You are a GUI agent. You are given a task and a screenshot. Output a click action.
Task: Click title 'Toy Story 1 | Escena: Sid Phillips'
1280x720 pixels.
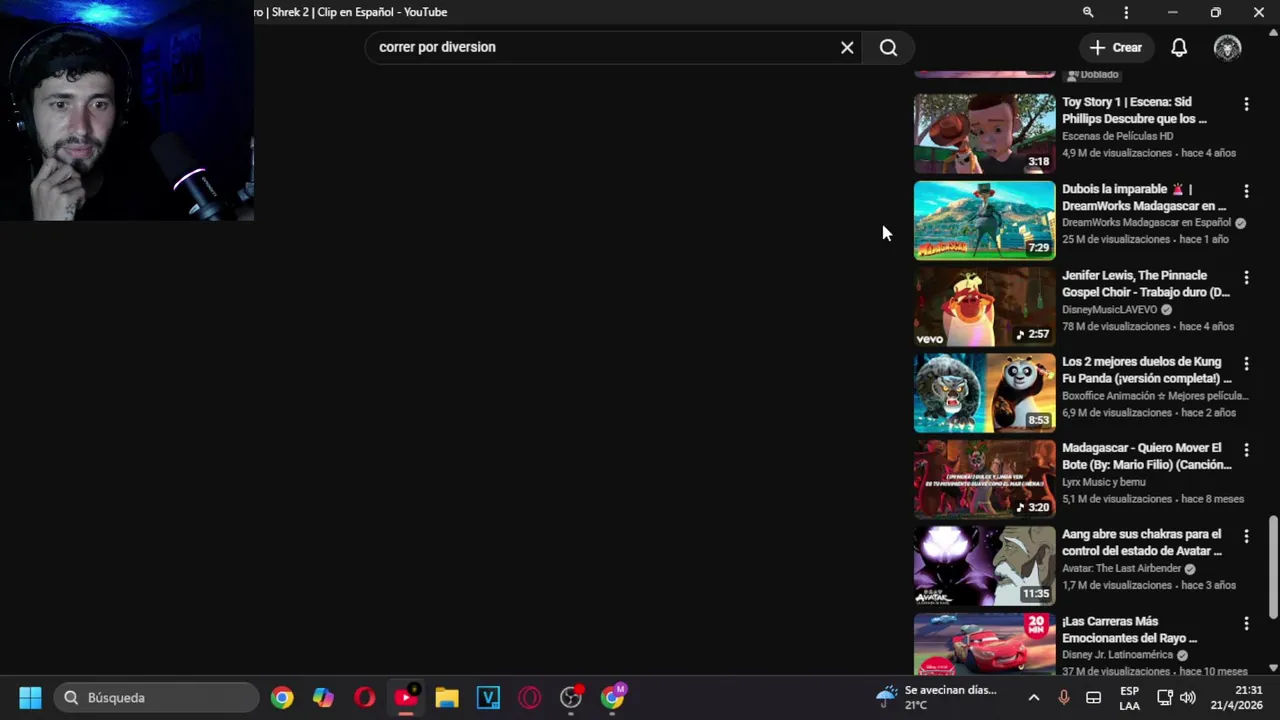click(x=1134, y=110)
